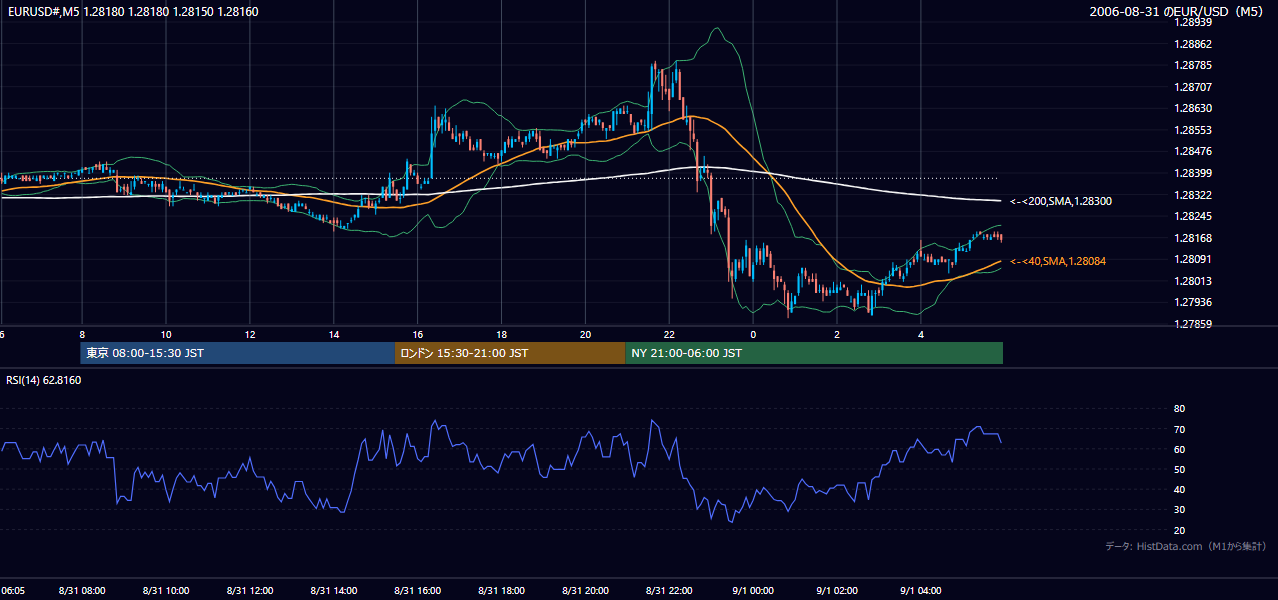Click the 40 SMA 1.28084 line label
1278x600 pixels.
pyautogui.click(x=1058, y=261)
